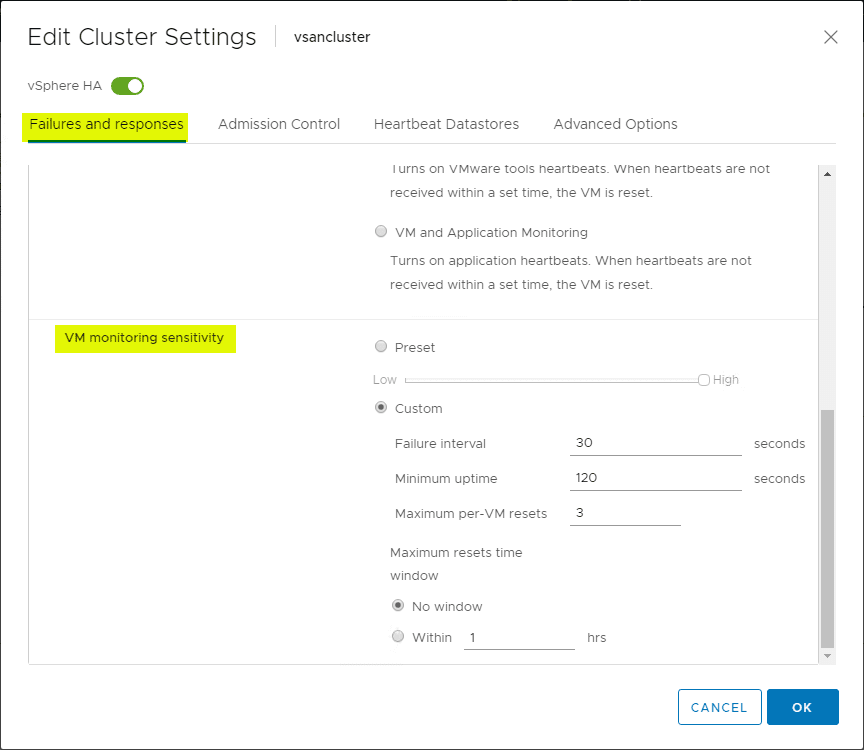This screenshot has height=750, width=864.
Task: Select the Within hours resets option
Action: click(398, 636)
